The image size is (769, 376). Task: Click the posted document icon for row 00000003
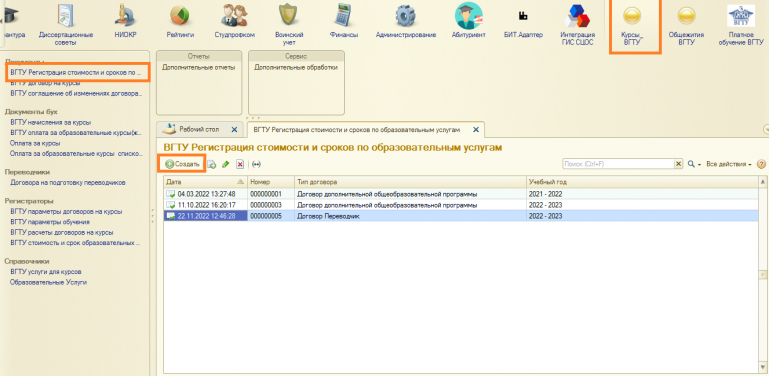point(171,205)
